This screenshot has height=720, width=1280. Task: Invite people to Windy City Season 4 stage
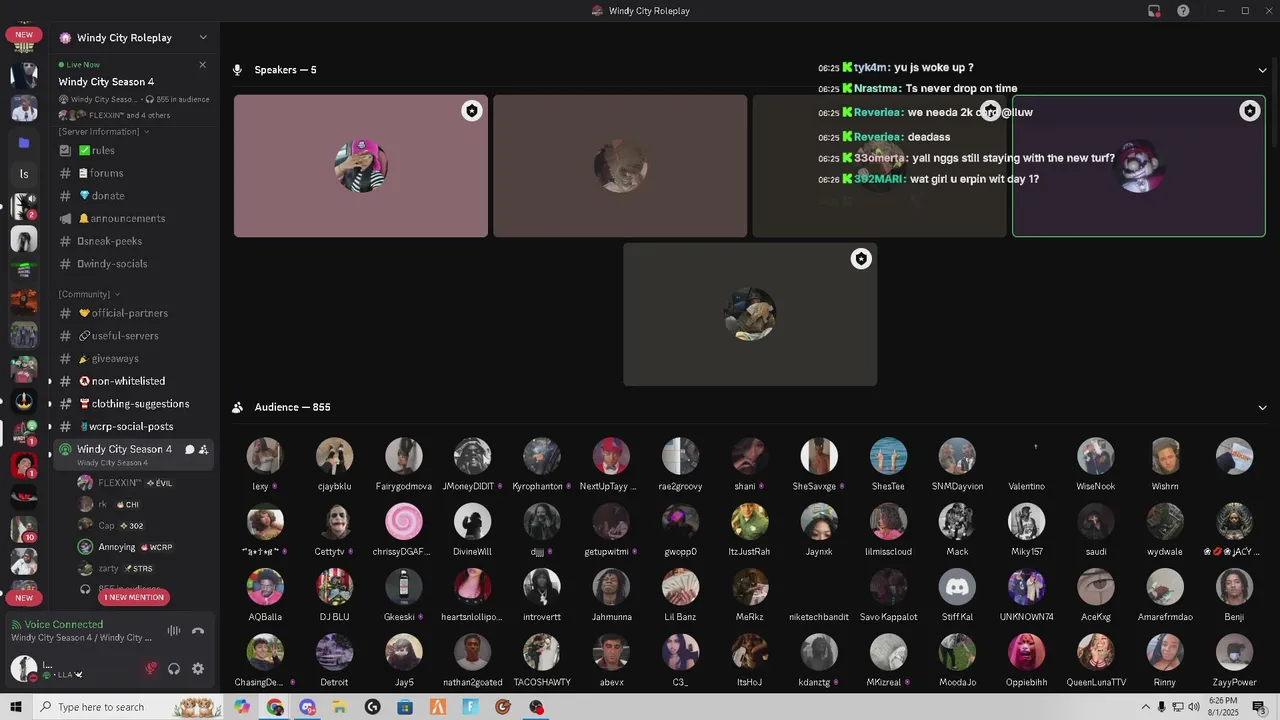pyautogui.click(x=204, y=450)
